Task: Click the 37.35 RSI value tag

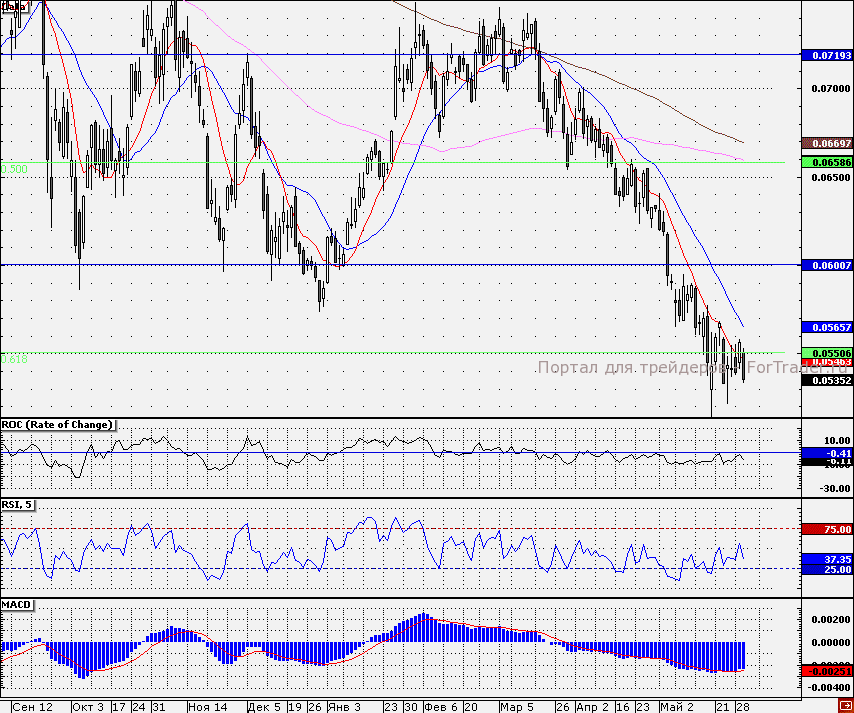Action: coord(827,559)
